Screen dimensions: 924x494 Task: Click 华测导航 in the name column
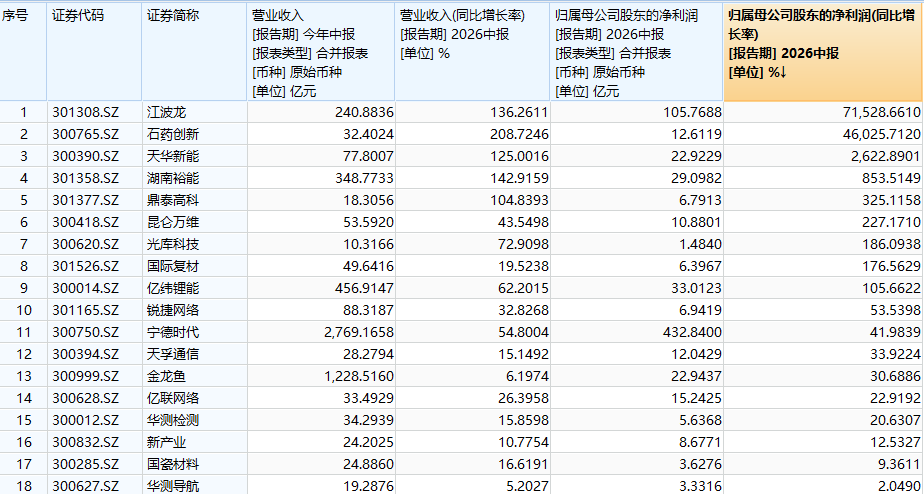click(x=173, y=486)
